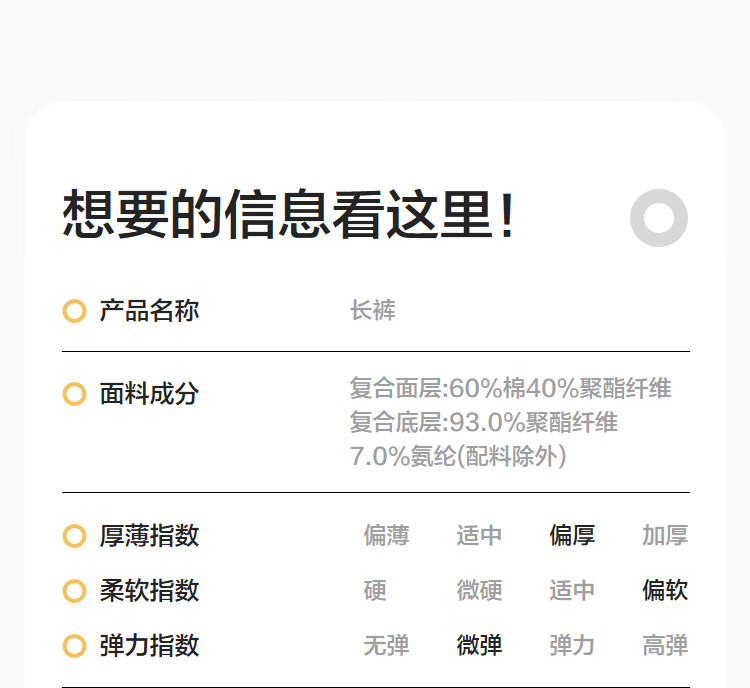Click the yellow circle beside 柔软指数

74,590
